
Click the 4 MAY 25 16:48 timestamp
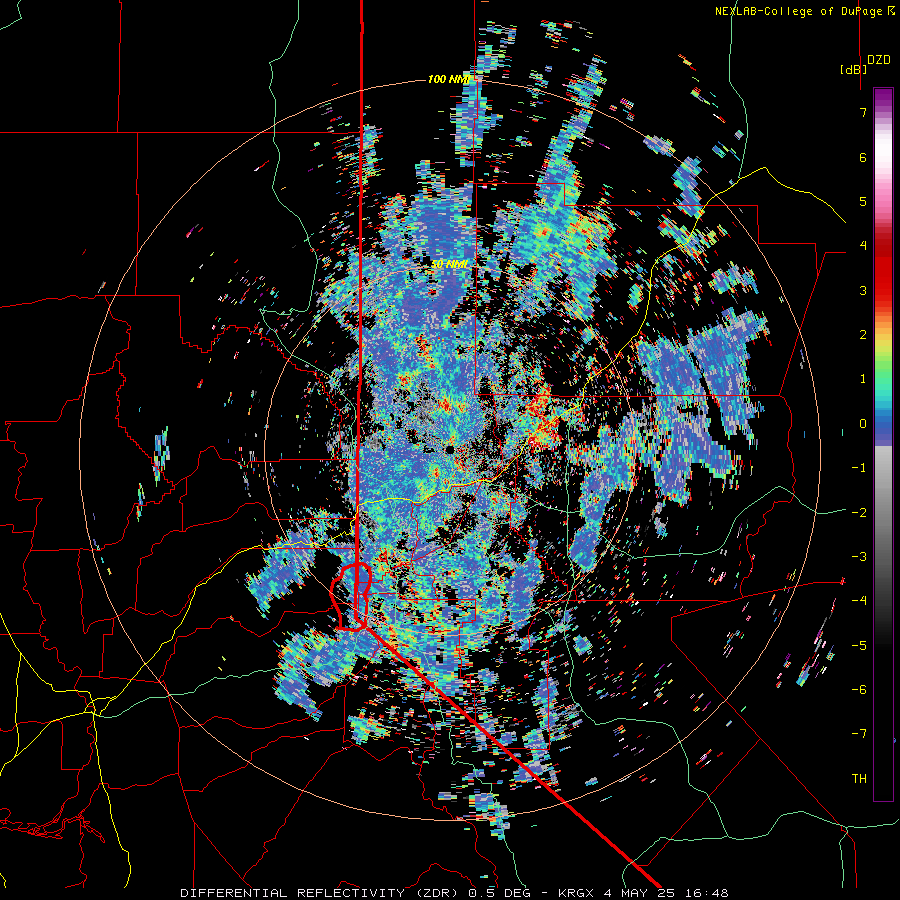tap(666, 893)
